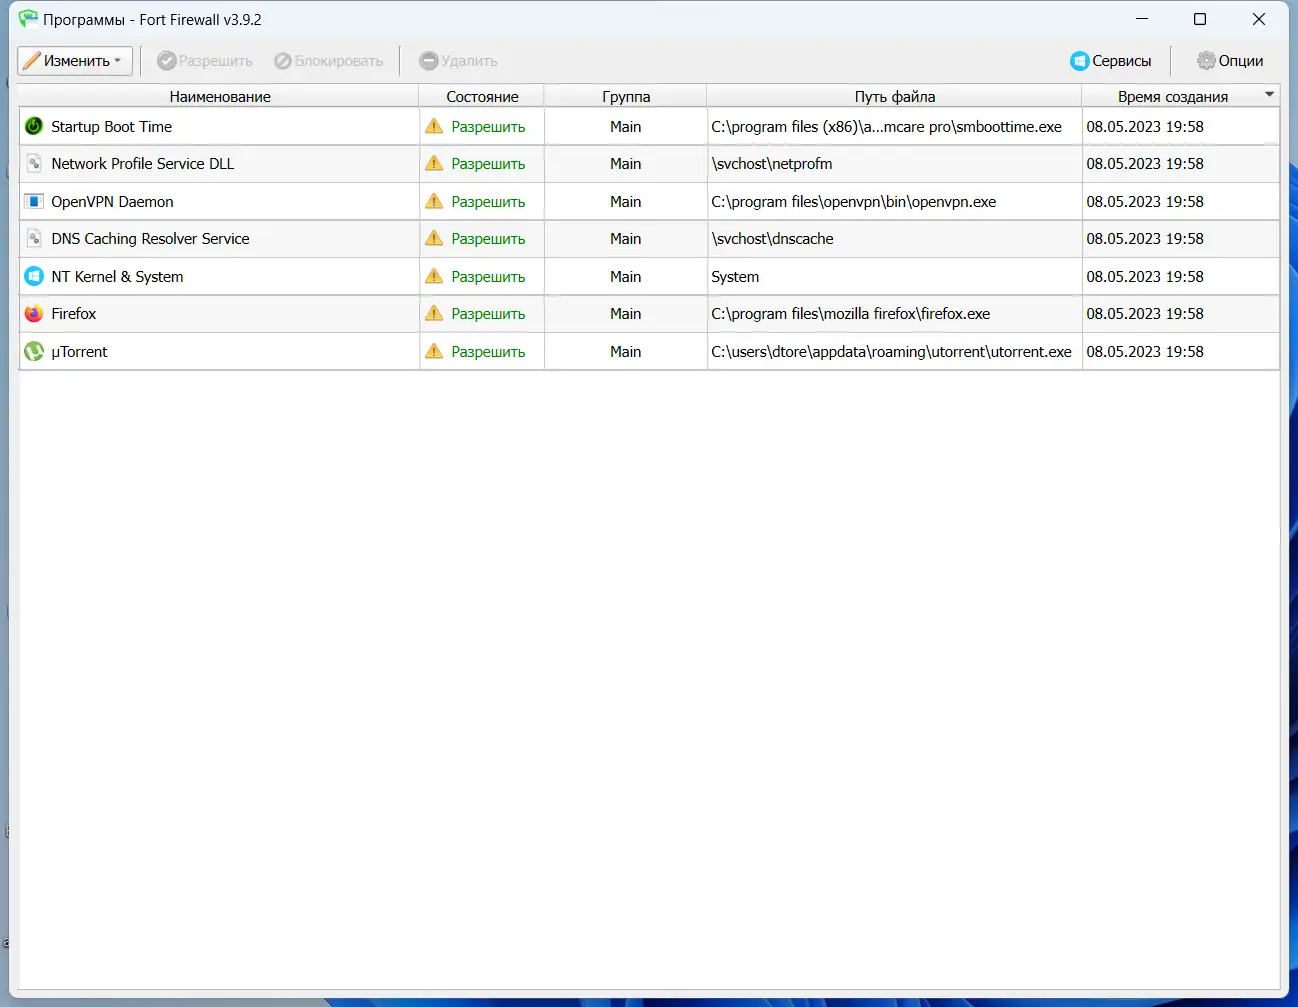This screenshot has width=1298, height=1007.
Task: Click the Удалить toolbar button
Action: [x=458, y=61]
